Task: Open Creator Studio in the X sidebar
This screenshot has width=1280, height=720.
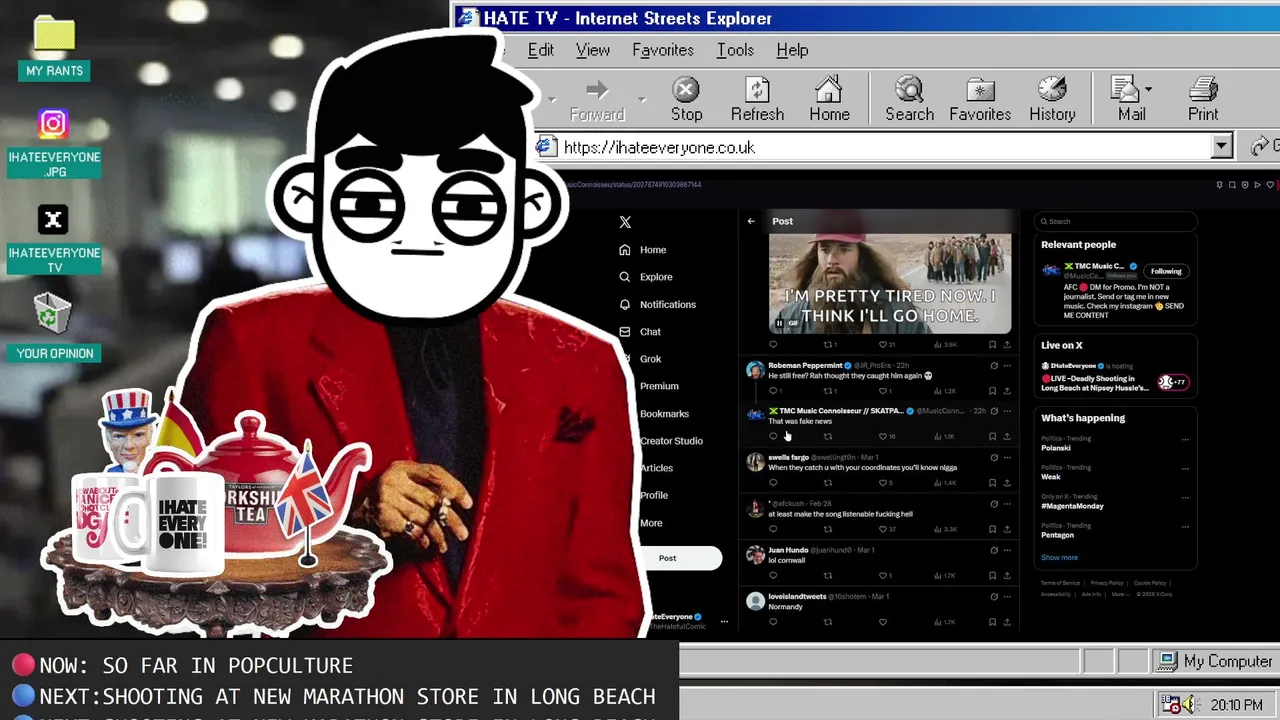Action: pos(671,440)
